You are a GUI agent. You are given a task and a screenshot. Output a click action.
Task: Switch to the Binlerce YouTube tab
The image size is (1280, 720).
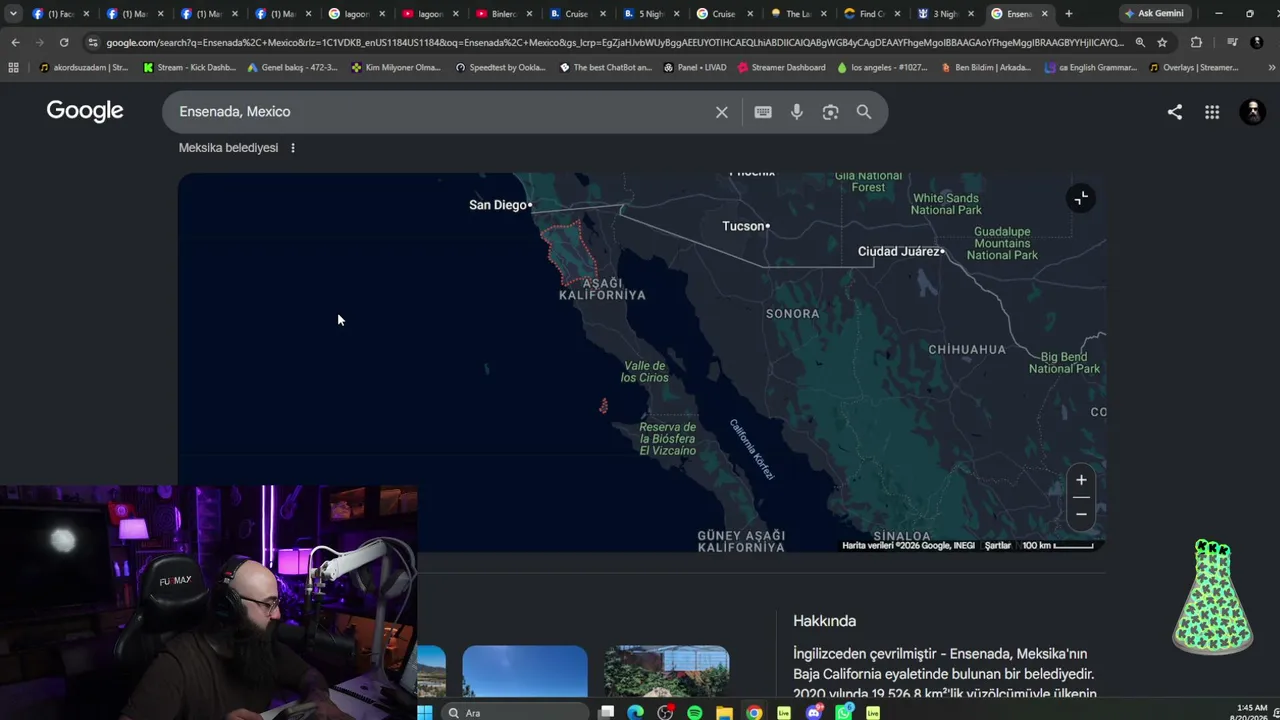point(505,14)
